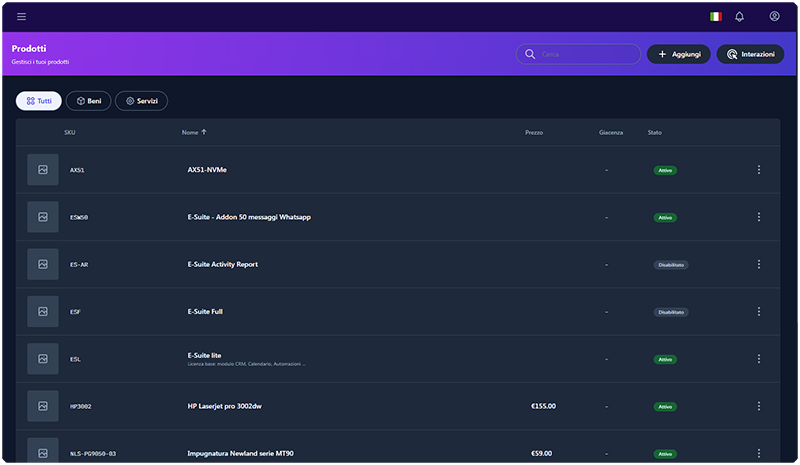Image resolution: width=800 pixels, height=465 pixels.
Task: Click the E-Suite Activity Report row kebab icon
Action: 759,264
